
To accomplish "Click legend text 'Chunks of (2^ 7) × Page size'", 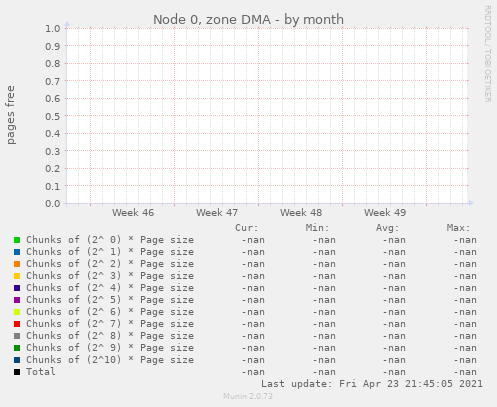I will point(110,324).
